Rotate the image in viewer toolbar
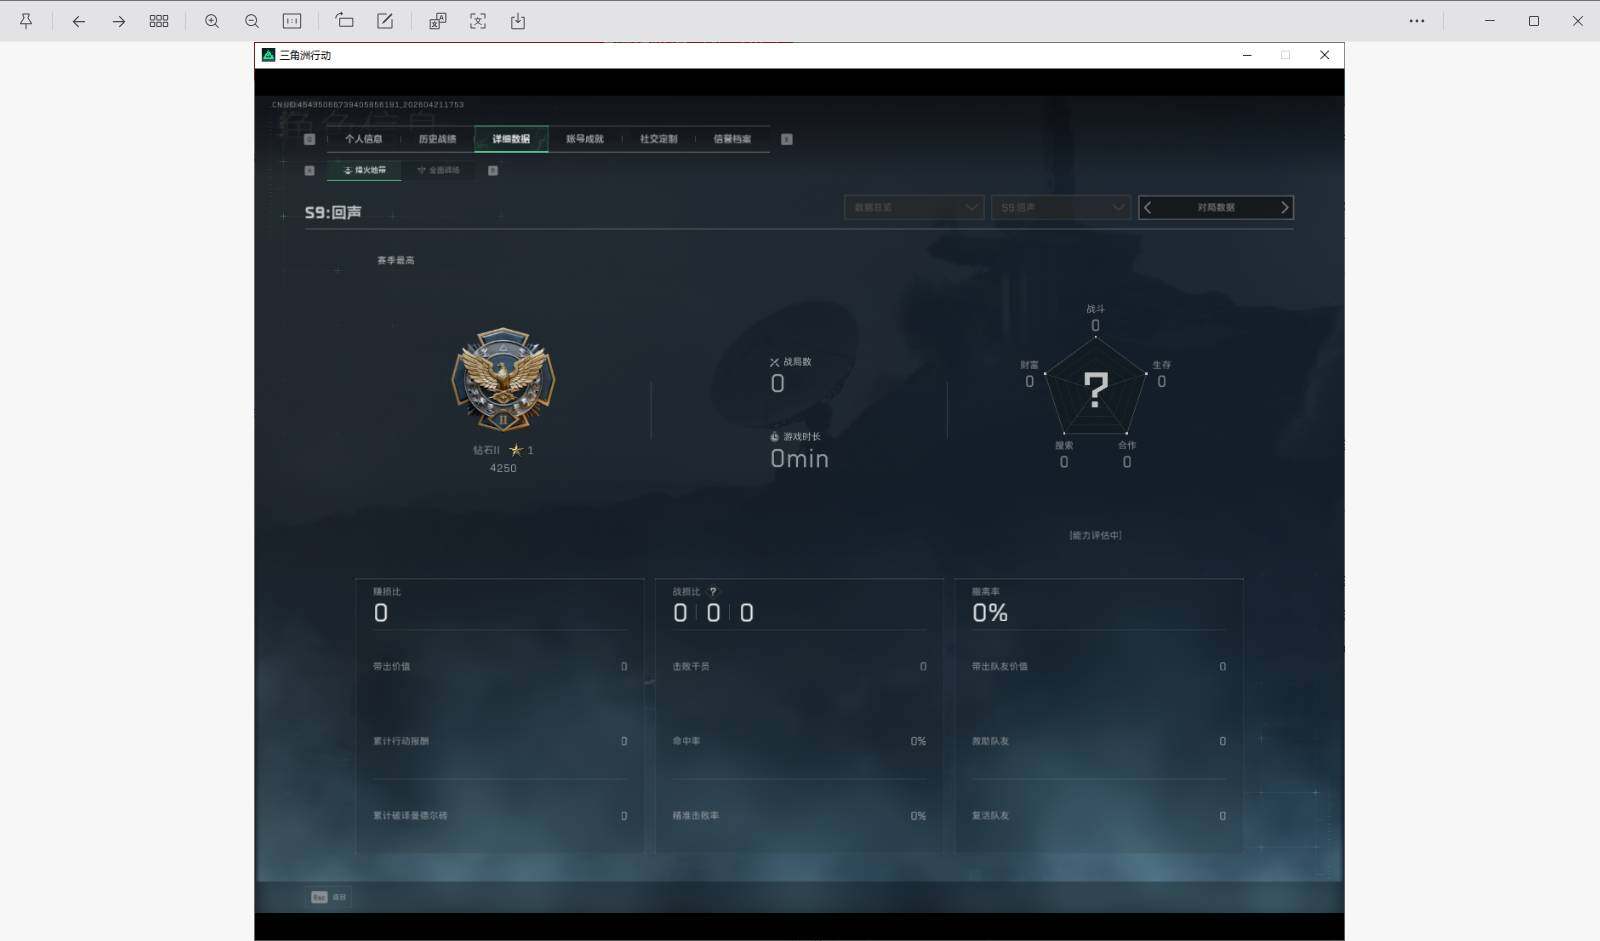 (345, 21)
